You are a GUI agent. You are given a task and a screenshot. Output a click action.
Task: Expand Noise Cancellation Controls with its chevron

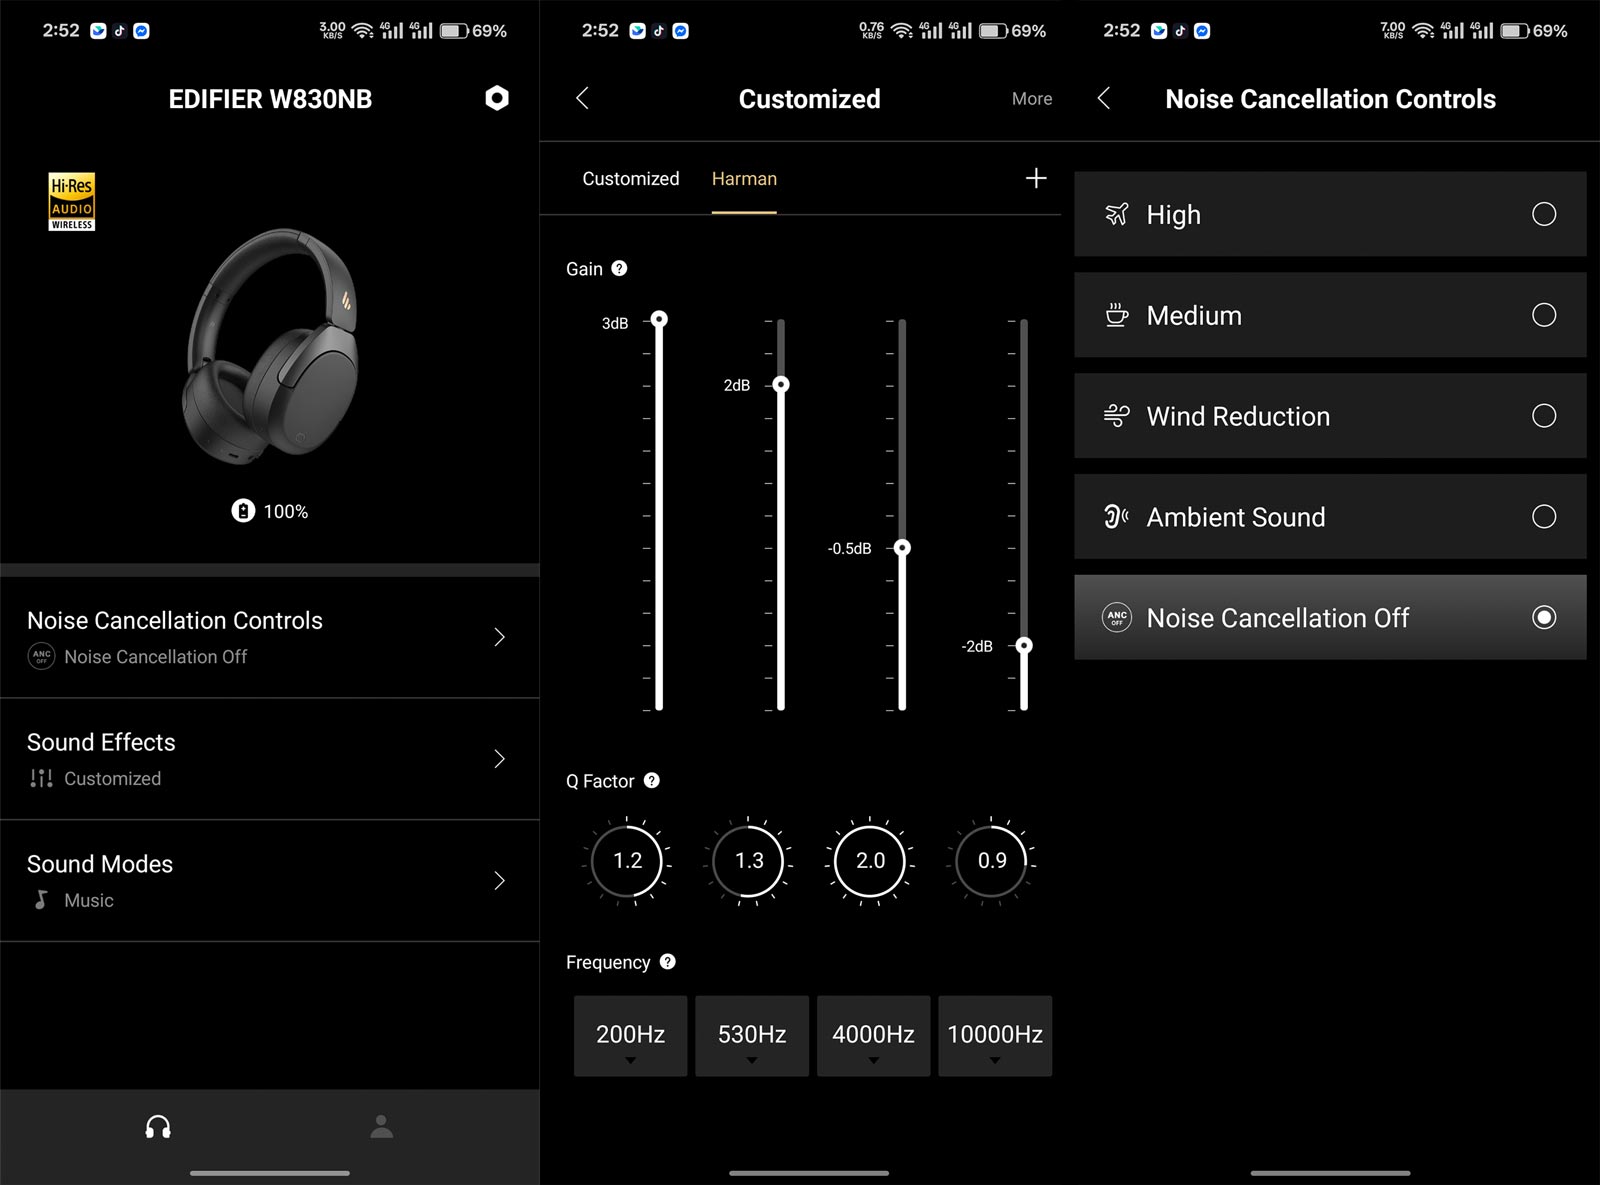click(500, 637)
